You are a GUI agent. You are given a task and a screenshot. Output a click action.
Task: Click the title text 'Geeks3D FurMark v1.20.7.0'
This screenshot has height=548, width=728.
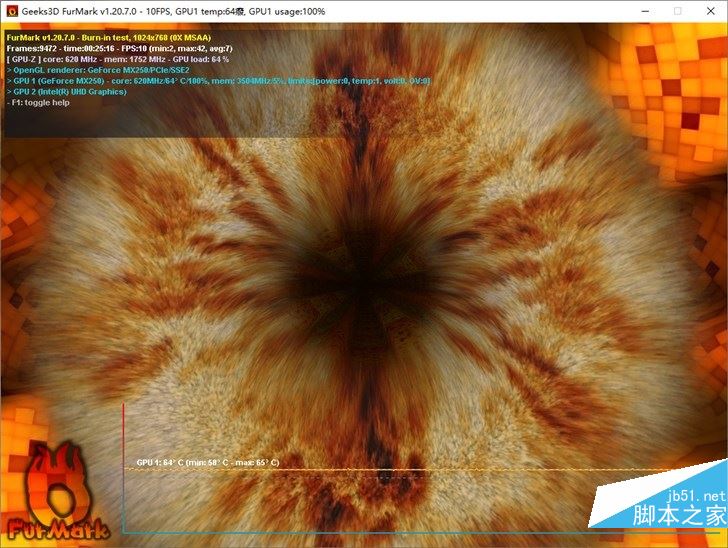79,12
